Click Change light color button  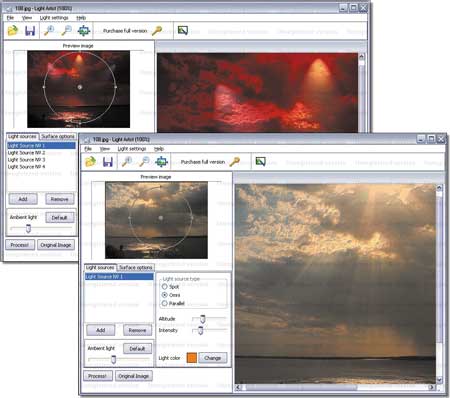(213, 358)
